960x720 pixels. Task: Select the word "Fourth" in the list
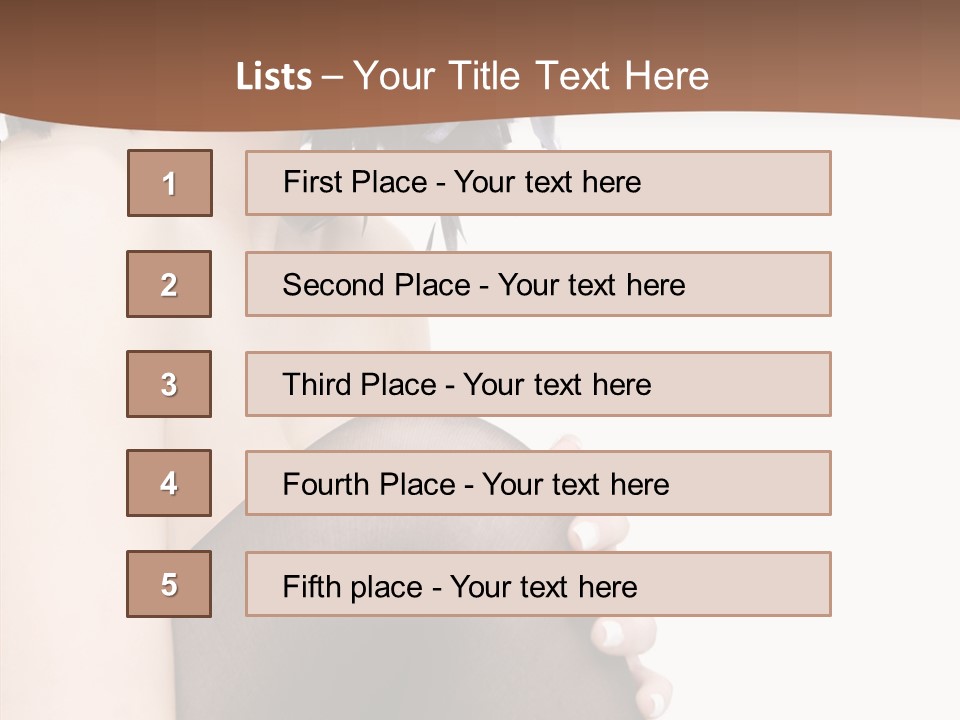pyautogui.click(x=326, y=484)
